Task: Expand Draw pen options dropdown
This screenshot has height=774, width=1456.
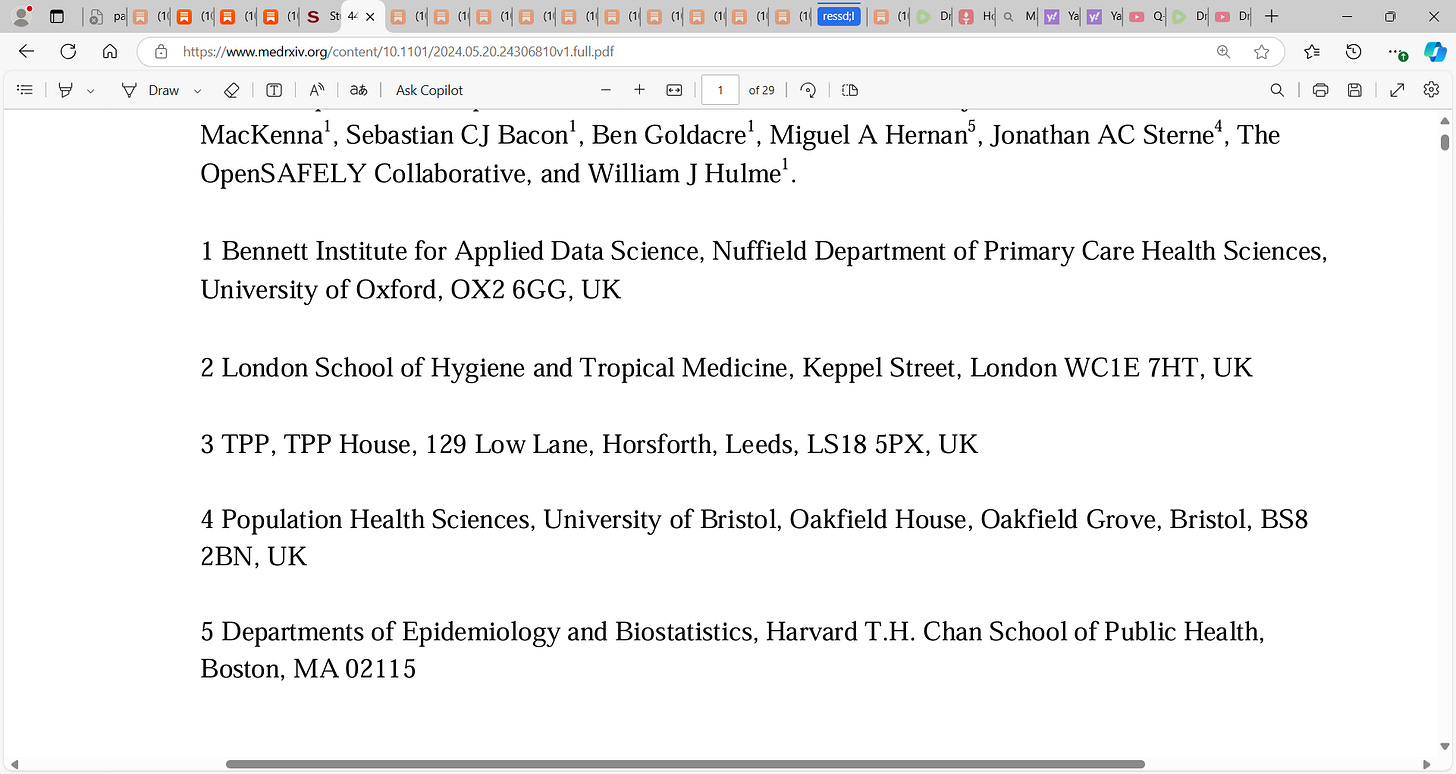Action: point(197,90)
